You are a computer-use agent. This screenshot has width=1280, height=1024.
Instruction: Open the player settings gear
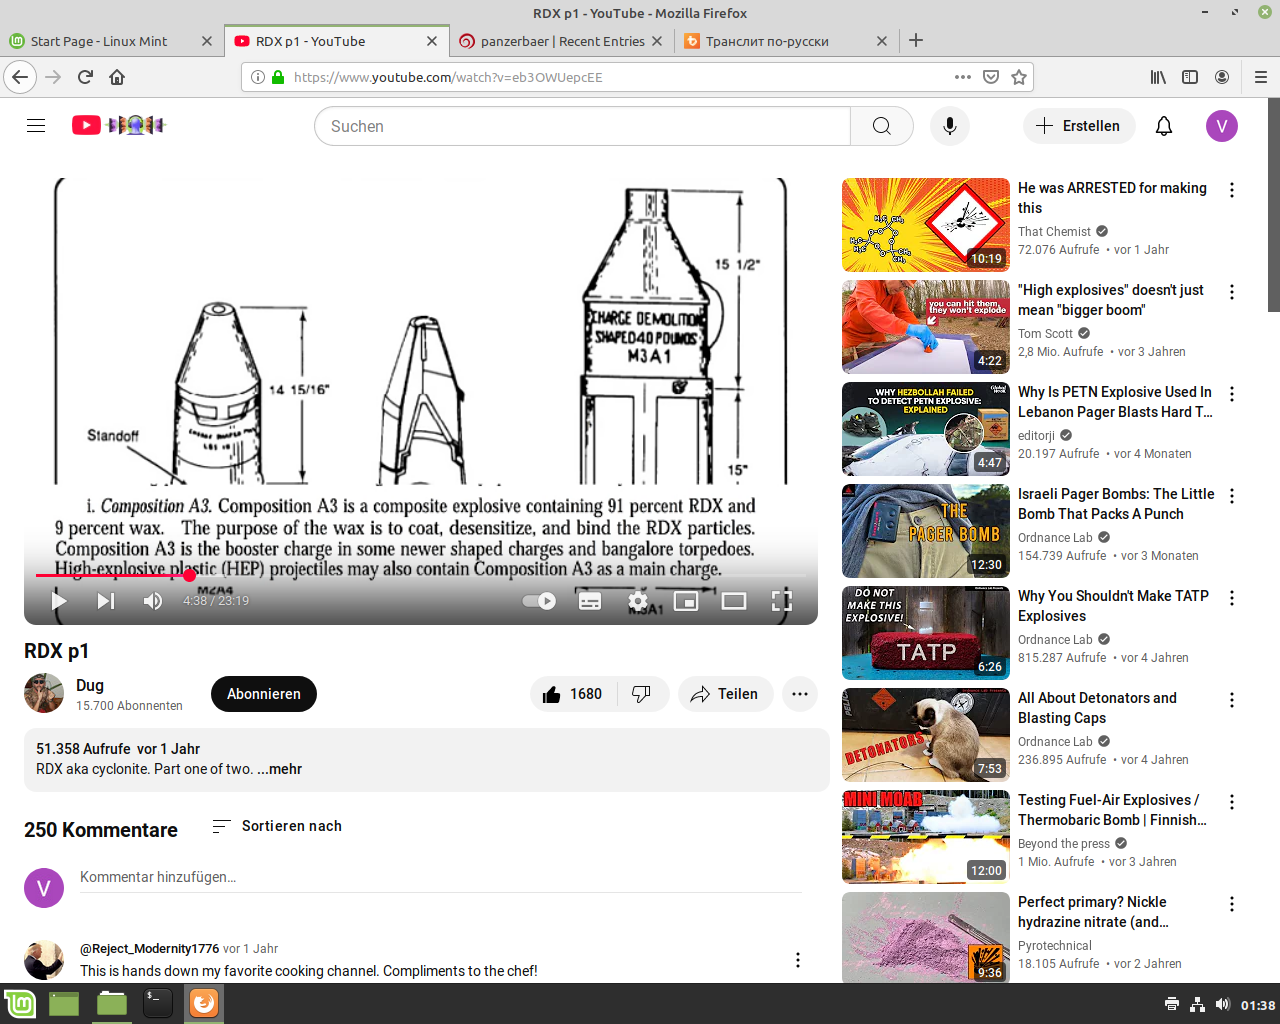coord(638,601)
